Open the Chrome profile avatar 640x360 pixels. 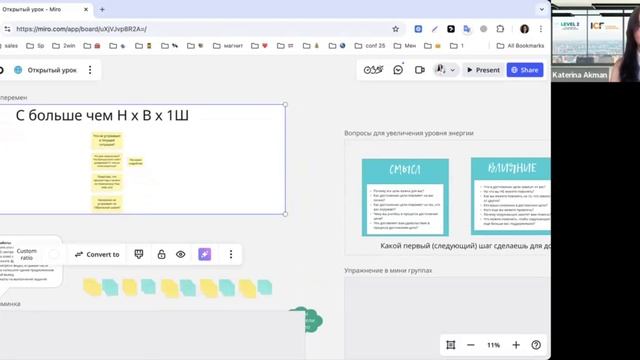[x=524, y=29]
